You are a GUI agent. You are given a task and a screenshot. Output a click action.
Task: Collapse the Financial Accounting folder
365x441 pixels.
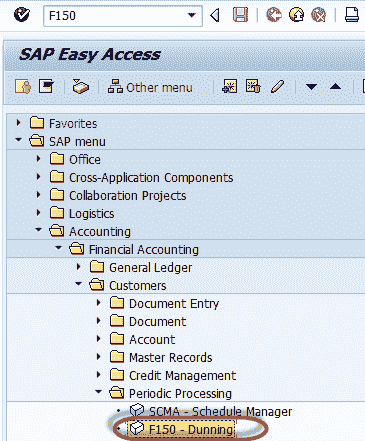[x=59, y=248]
